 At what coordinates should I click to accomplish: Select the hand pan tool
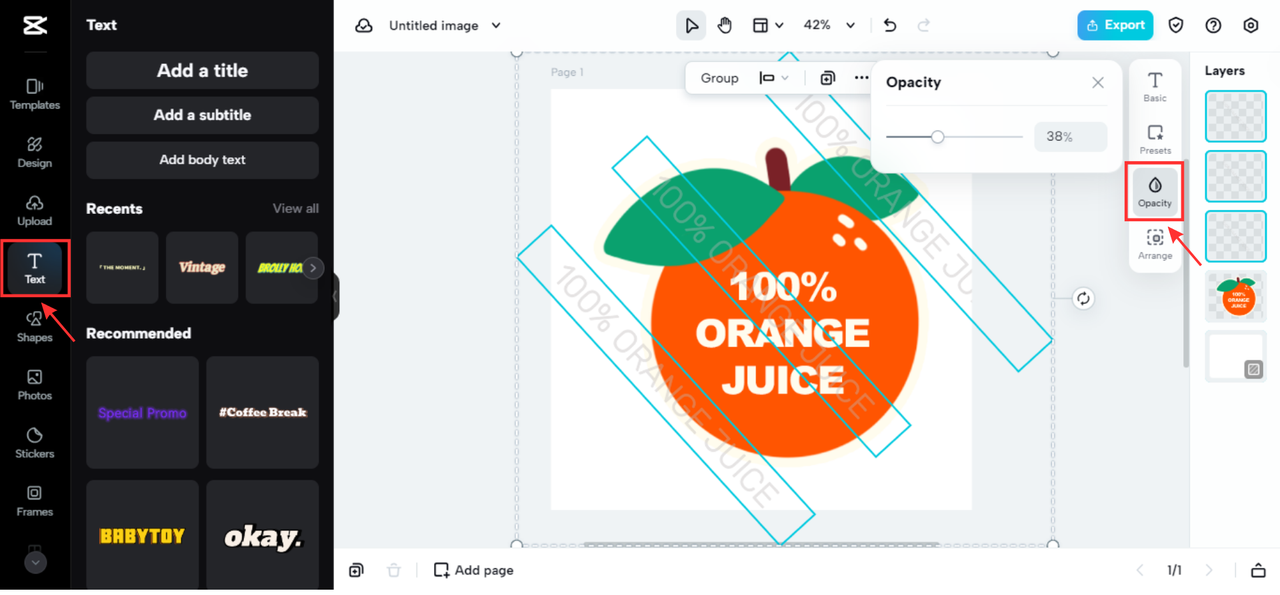point(725,26)
